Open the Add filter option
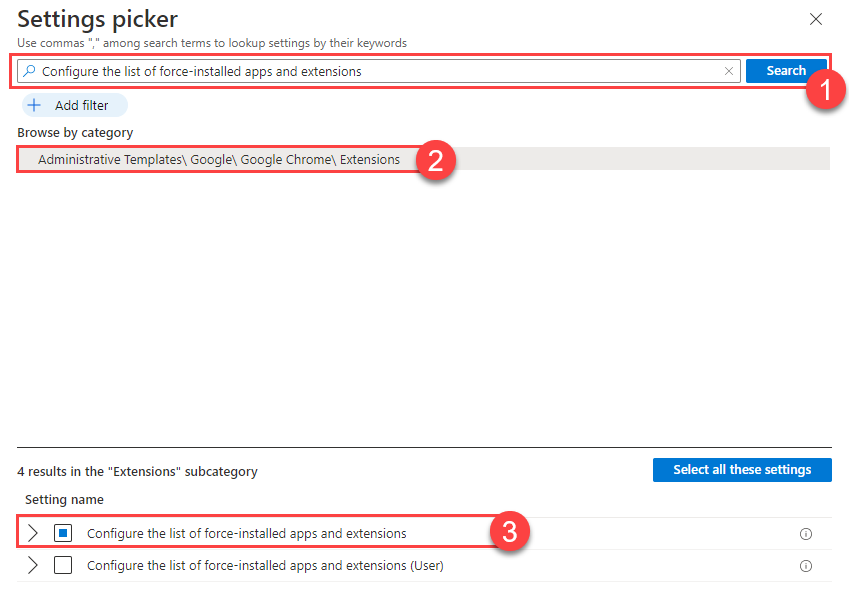The image size is (849, 615). [x=75, y=105]
